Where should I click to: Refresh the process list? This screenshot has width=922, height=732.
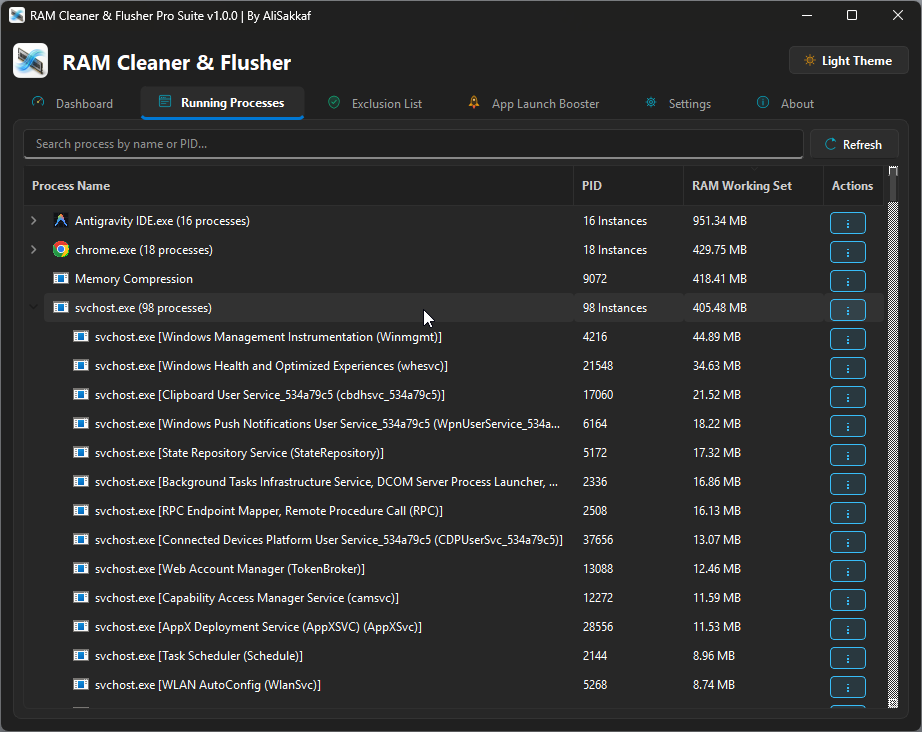click(854, 145)
